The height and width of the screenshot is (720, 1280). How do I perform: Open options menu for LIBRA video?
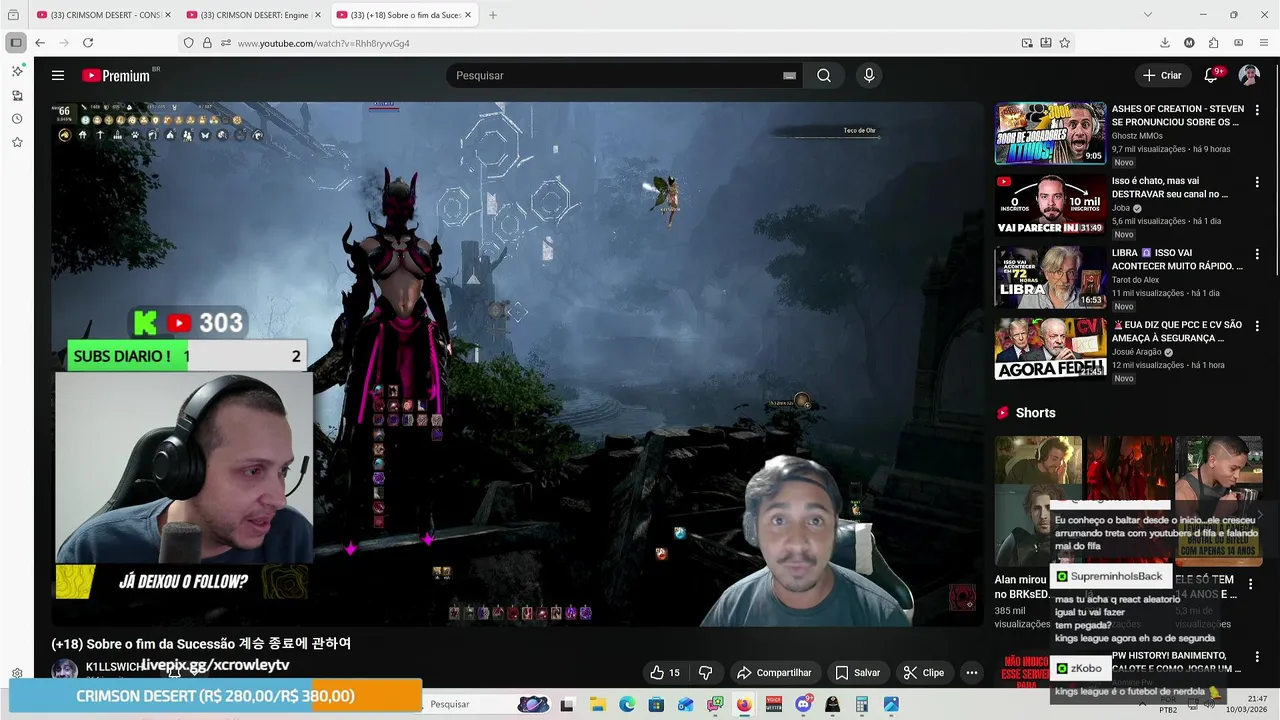(1257, 254)
